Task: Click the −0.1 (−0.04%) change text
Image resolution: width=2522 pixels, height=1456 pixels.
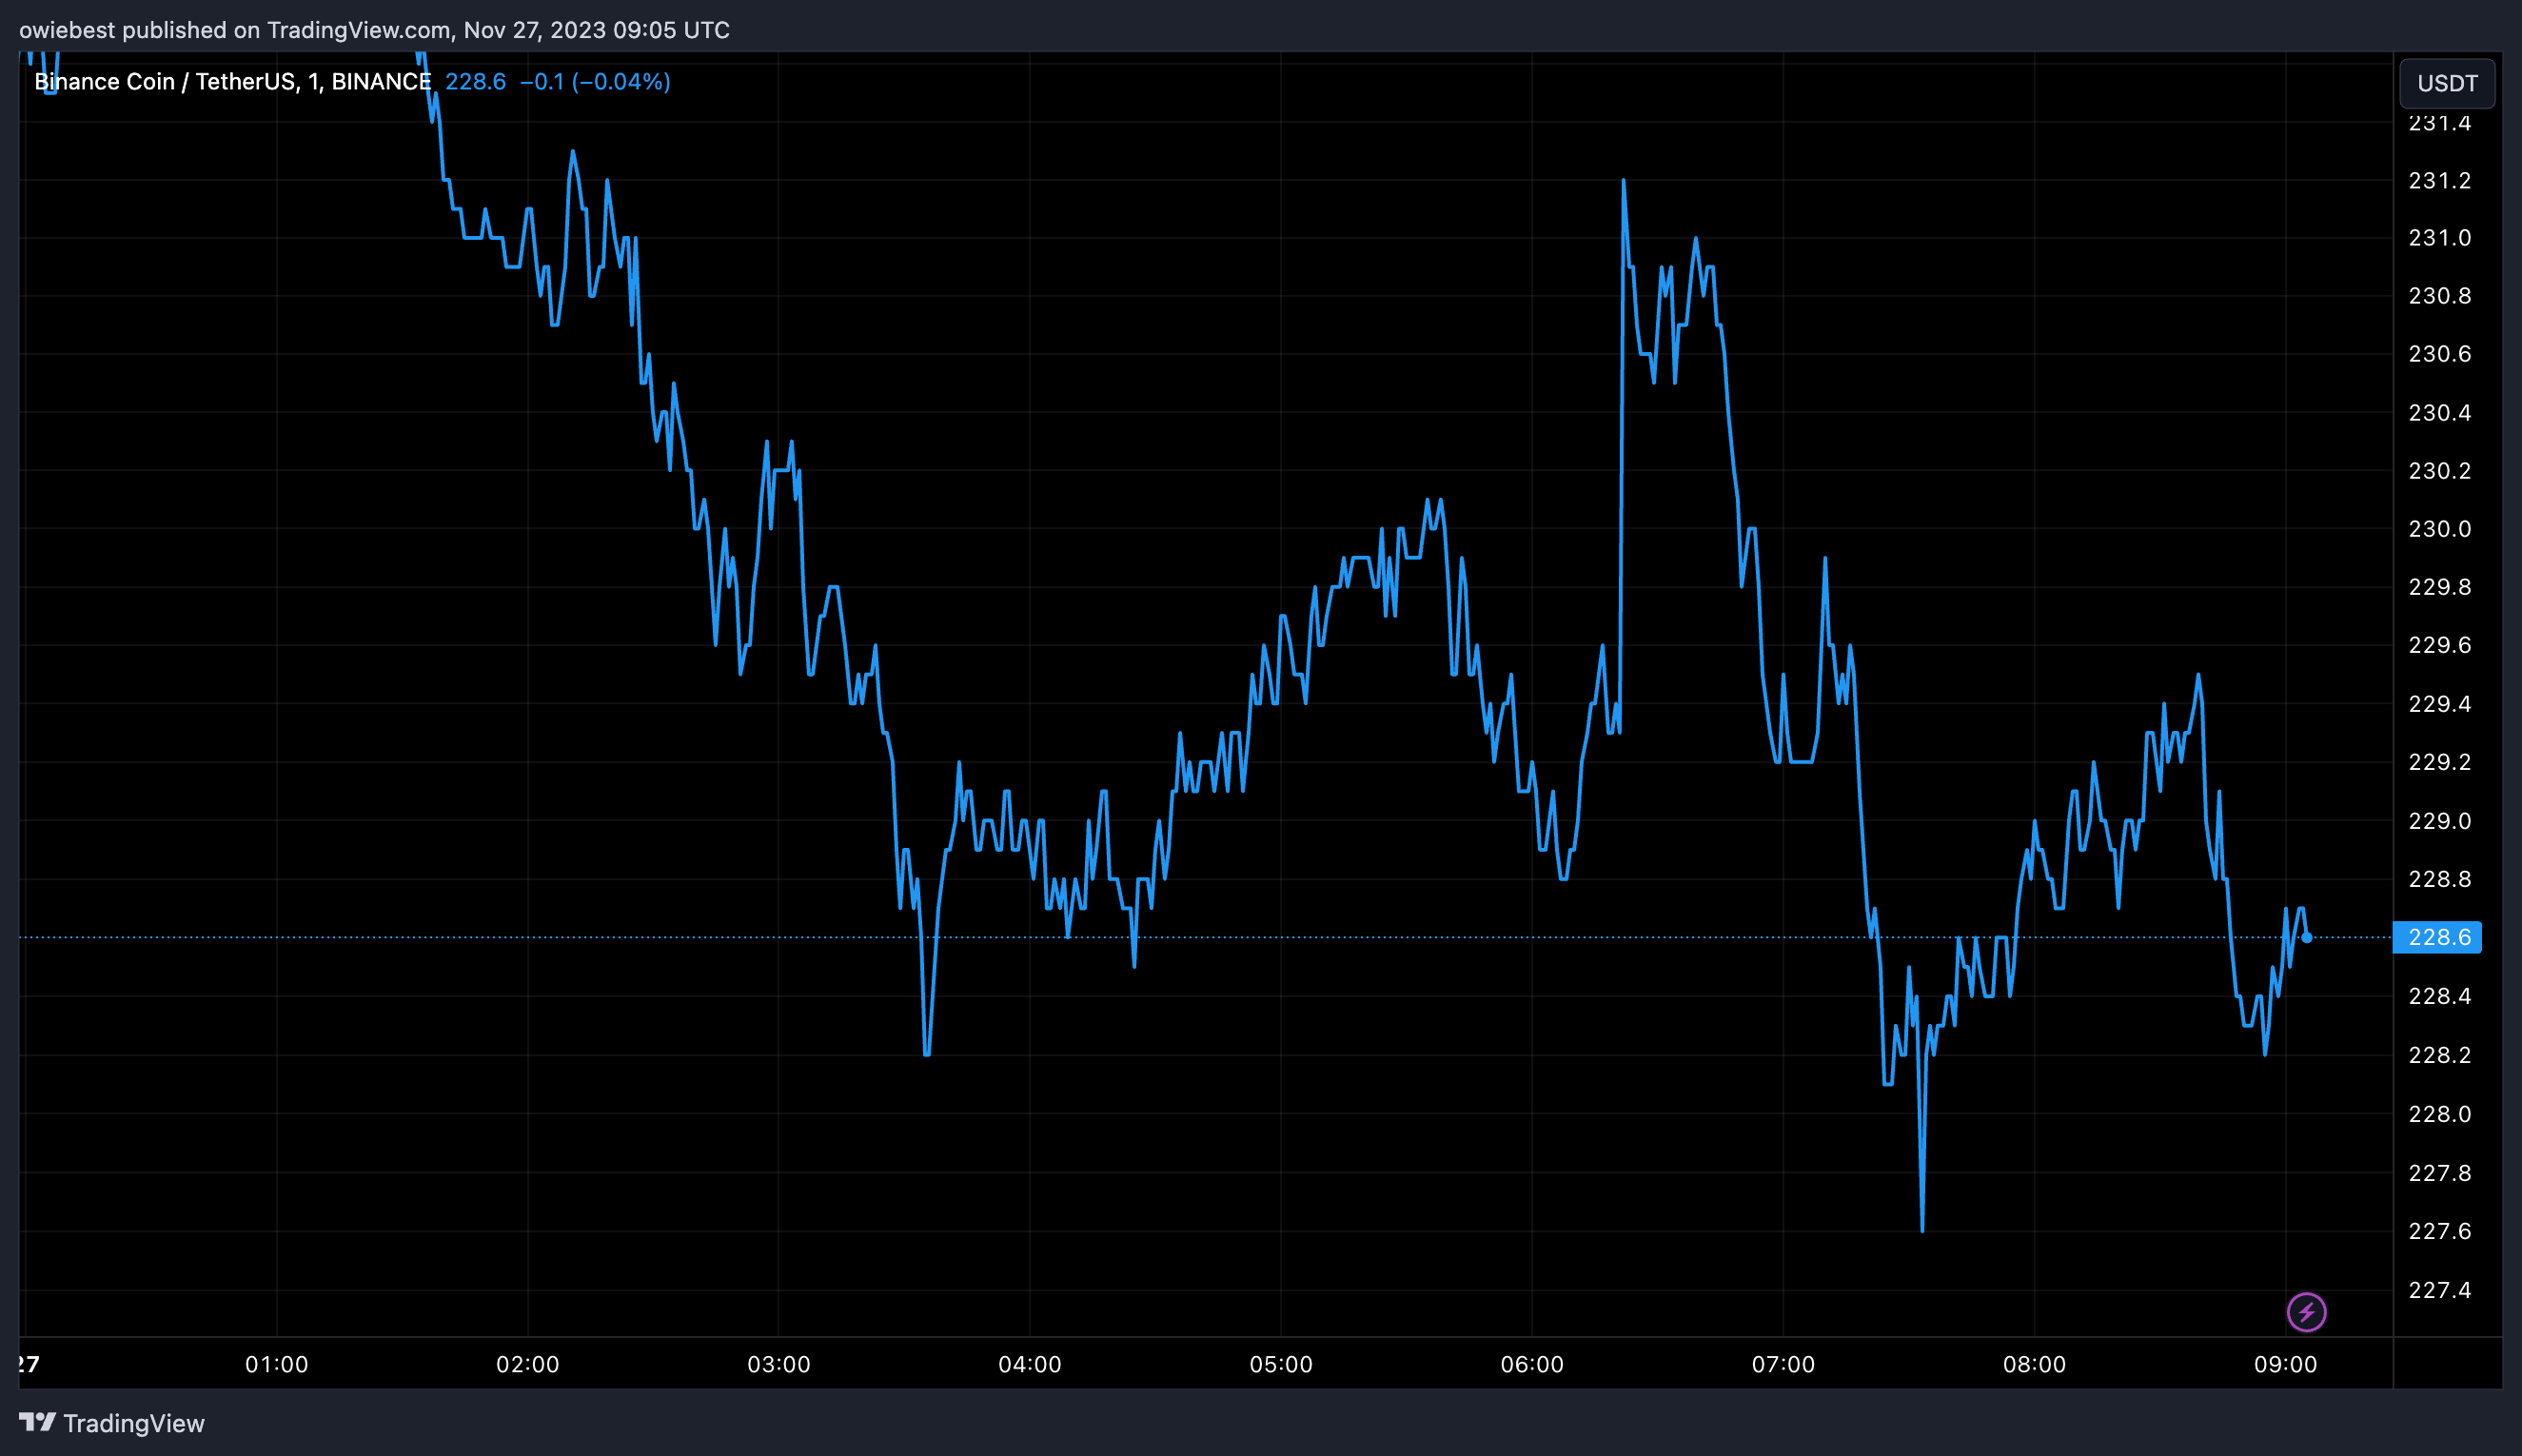Action: pyautogui.click(x=595, y=82)
